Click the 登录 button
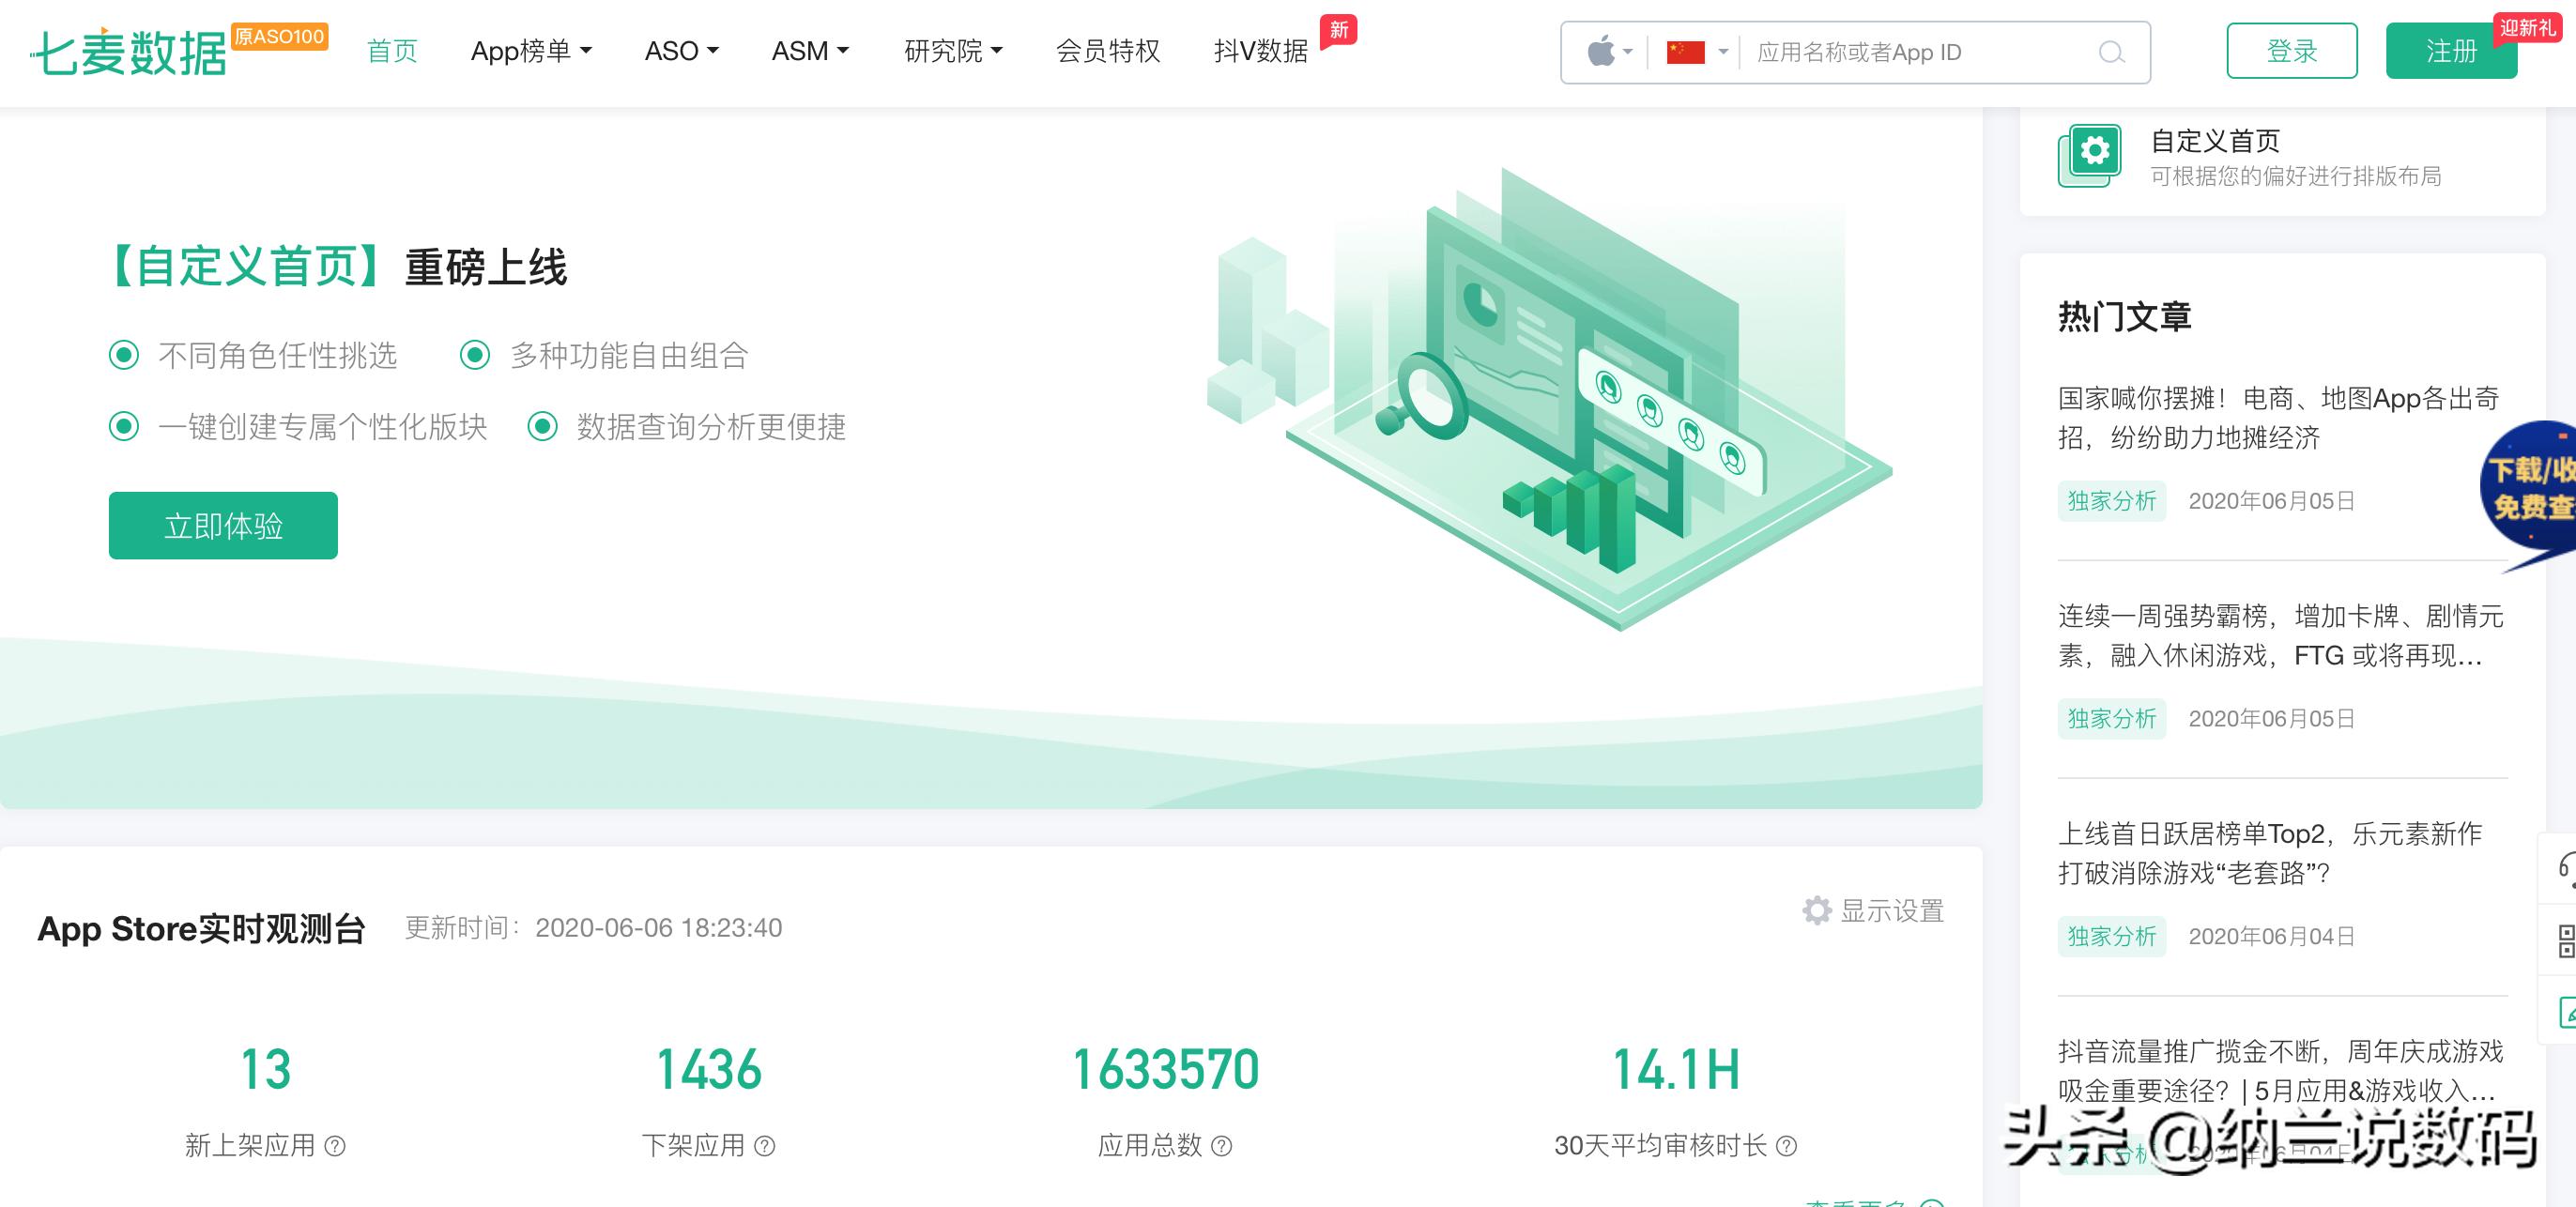 (2291, 51)
